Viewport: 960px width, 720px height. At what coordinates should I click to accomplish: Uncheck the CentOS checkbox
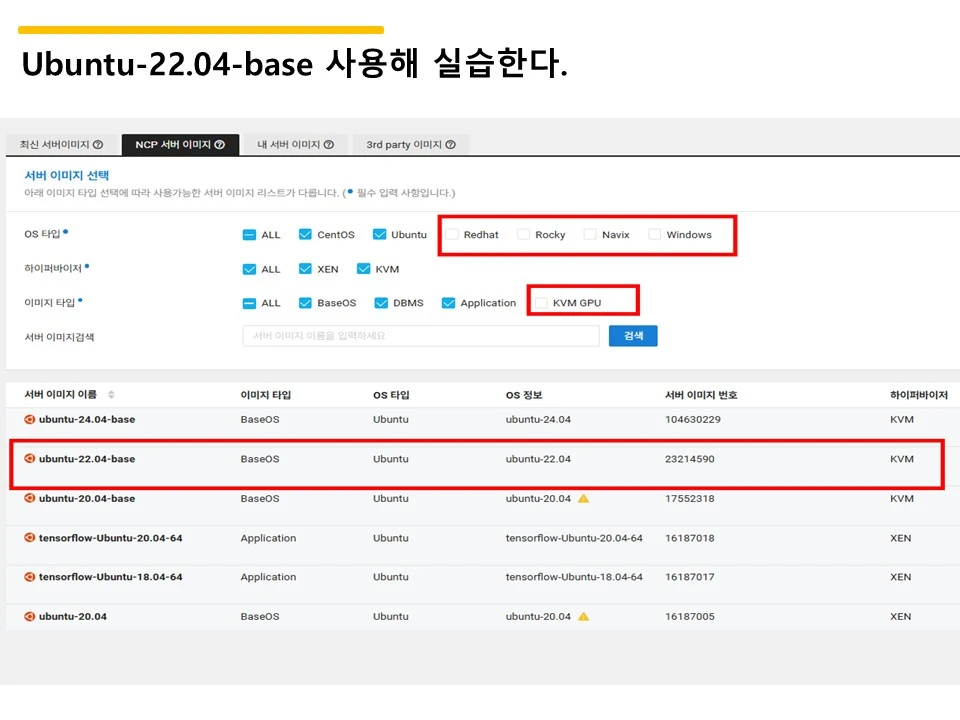point(305,234)
